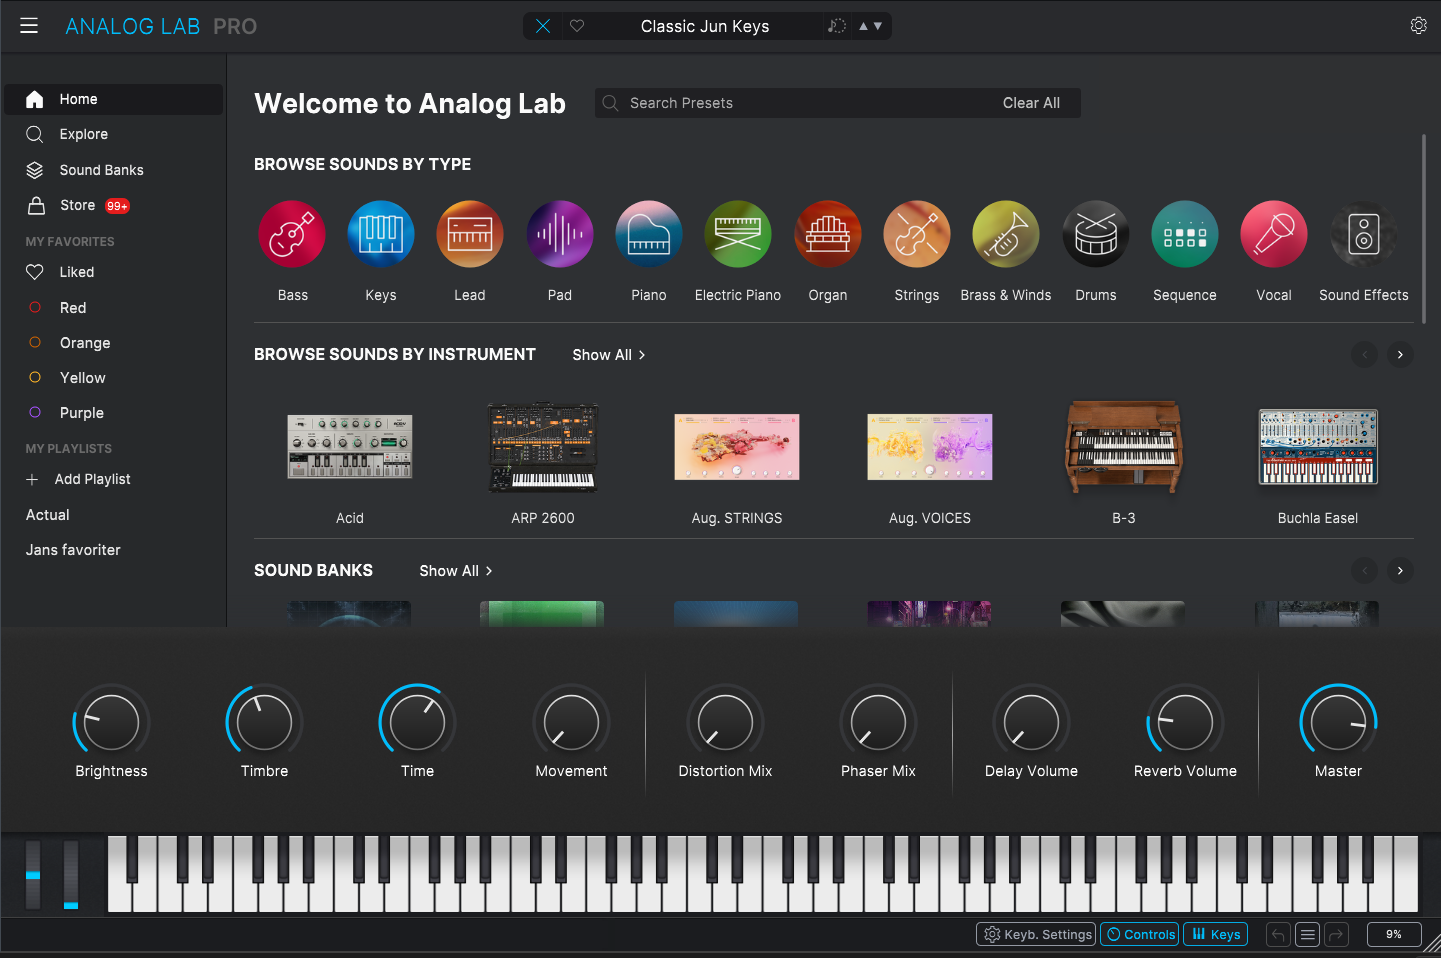Select the Acid instrument thumbnail
Viewport: 1441px width, 958px height.
coord(350,447)
